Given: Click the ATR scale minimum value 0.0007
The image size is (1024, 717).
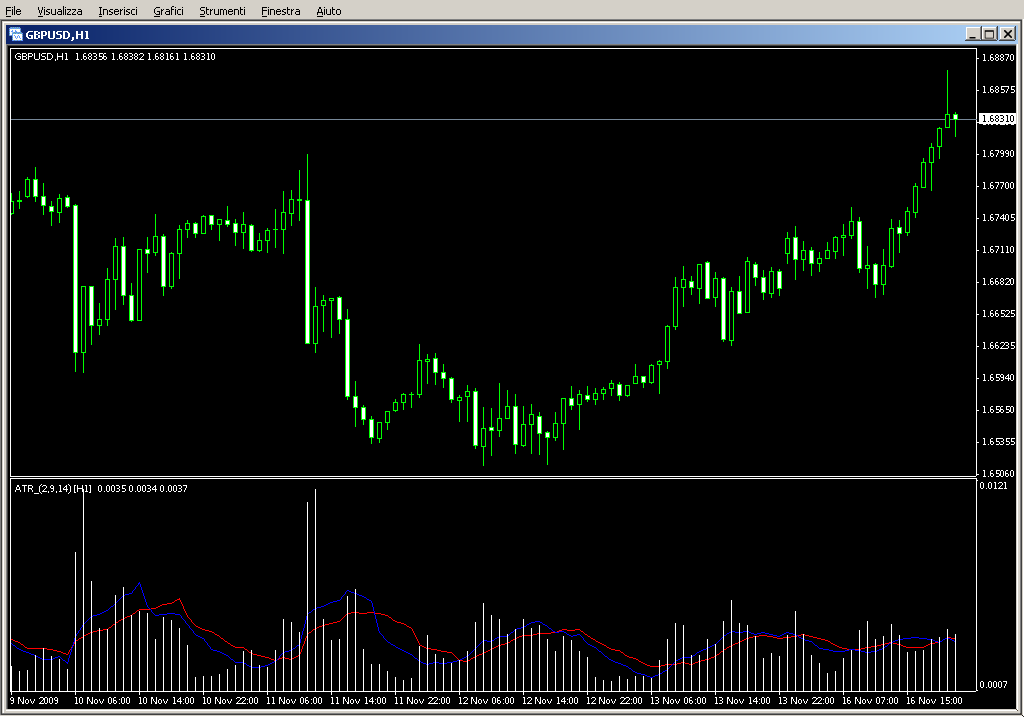Looking at the screenshot, I should [993, 684].
